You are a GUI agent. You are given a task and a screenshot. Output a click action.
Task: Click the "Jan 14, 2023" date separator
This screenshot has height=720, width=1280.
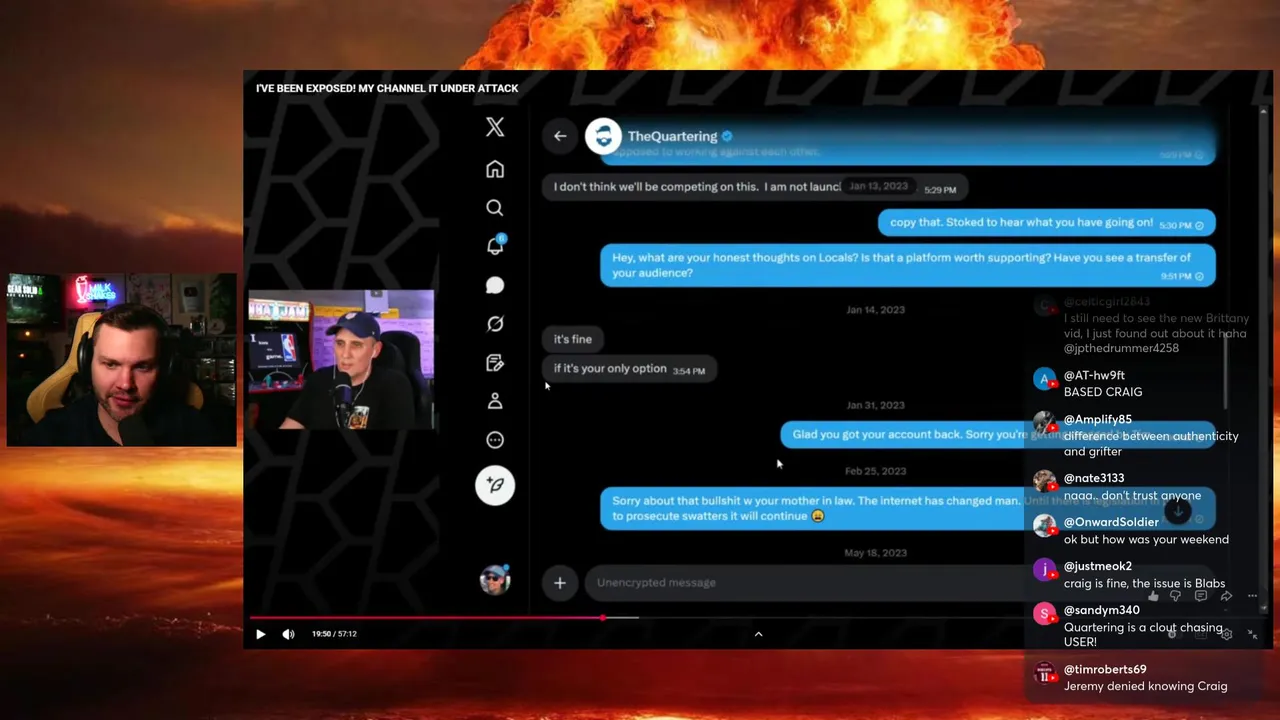[875, 310]
